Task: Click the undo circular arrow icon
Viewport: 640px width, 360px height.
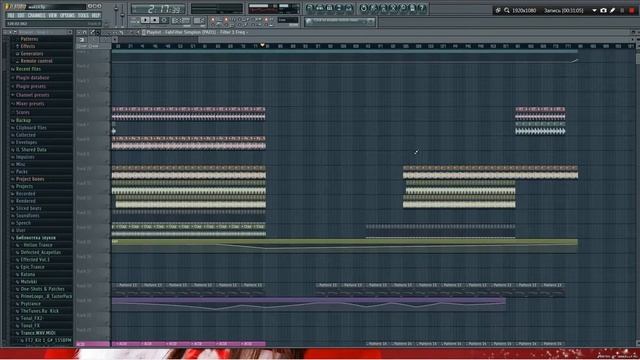Action: coord(364,8)
